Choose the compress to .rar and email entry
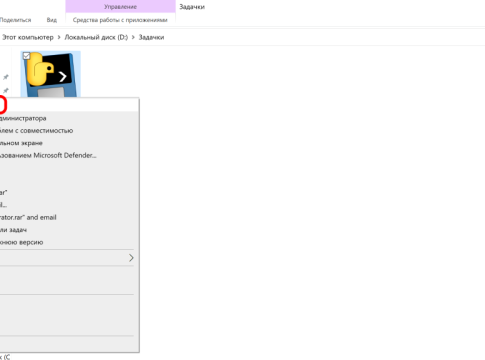 [69, 217]
